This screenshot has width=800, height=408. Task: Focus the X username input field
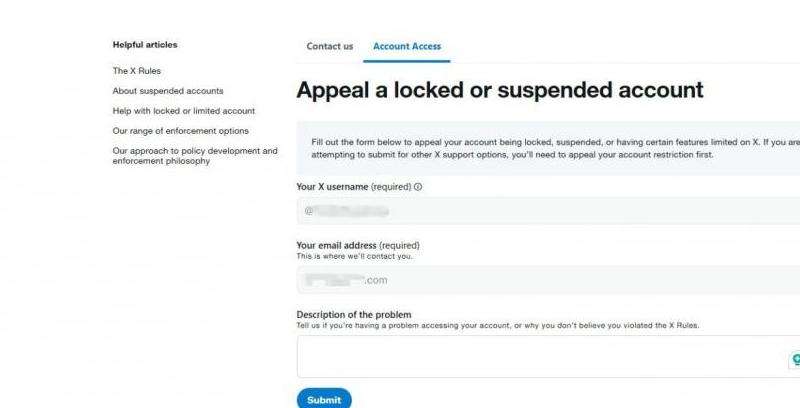(548, 211)
